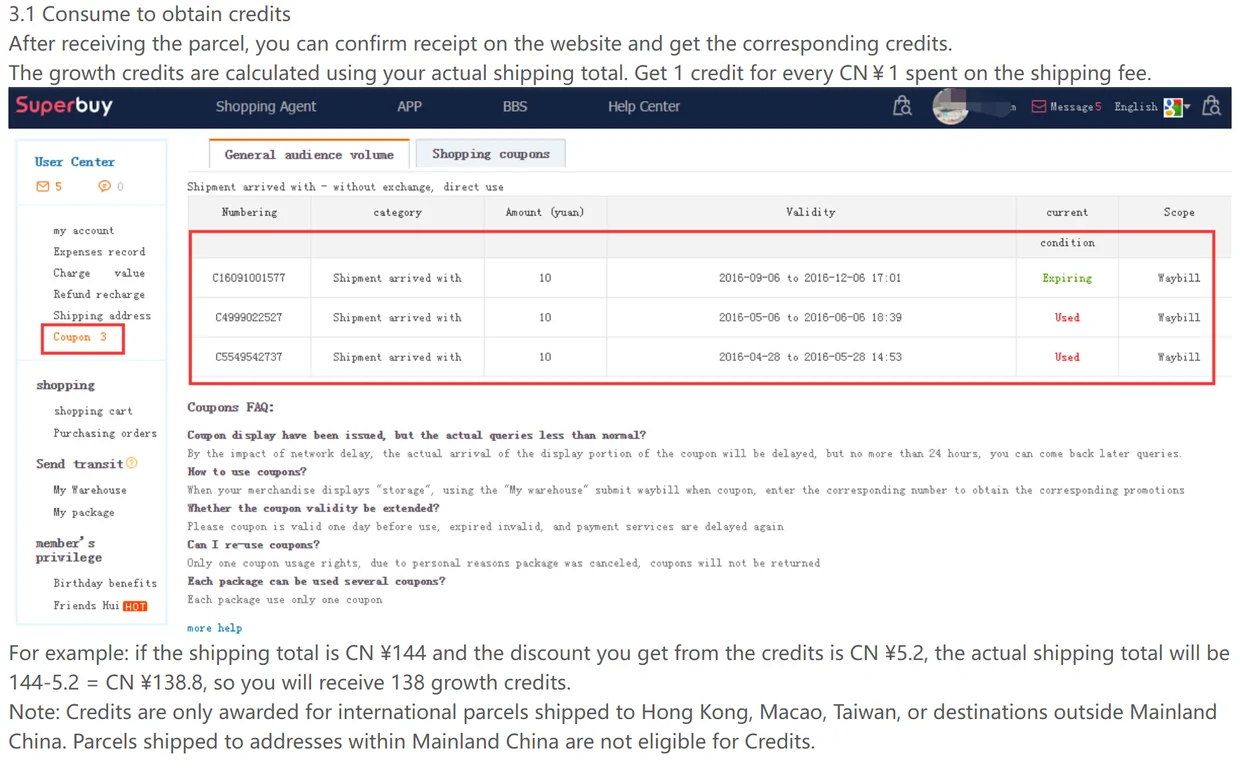This screenshot has width=1240, height=778.
Task: Click FAQ question Can I re-use coupons?
Action: click(x=253, y=545)
